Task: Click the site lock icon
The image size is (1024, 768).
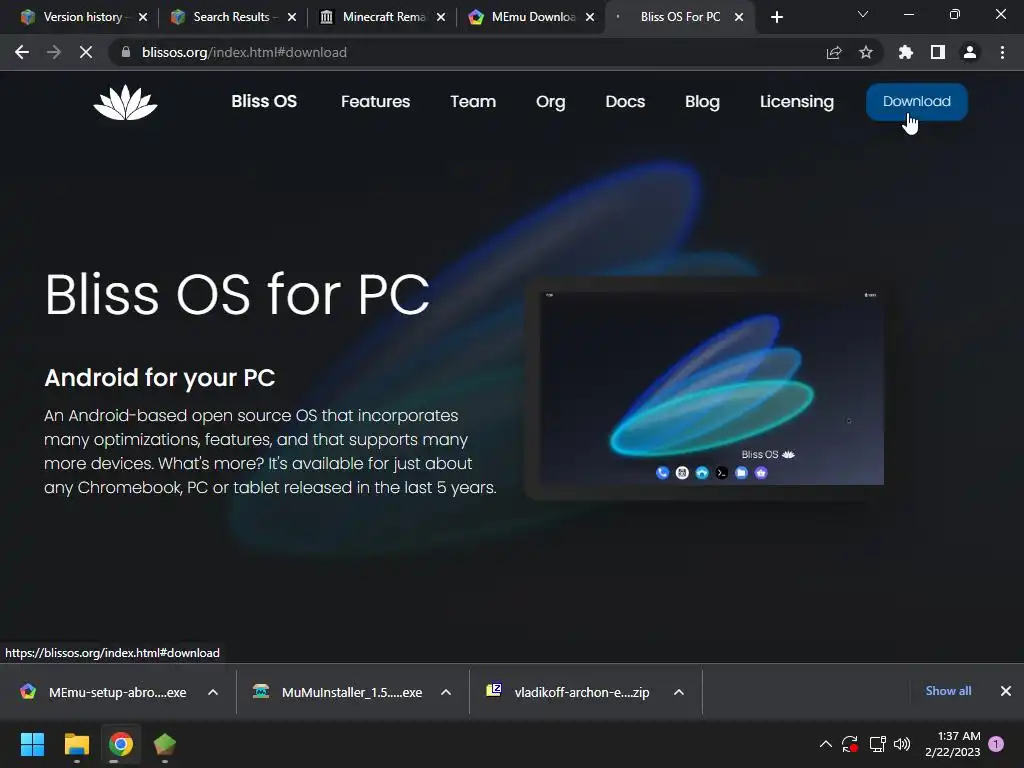Action: 126,52
